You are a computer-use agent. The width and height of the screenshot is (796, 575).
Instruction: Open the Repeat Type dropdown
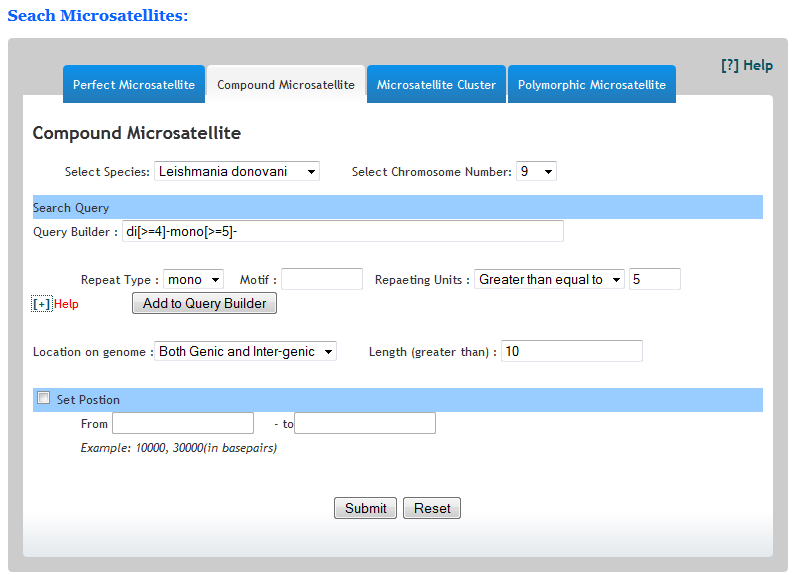(193, 280)
